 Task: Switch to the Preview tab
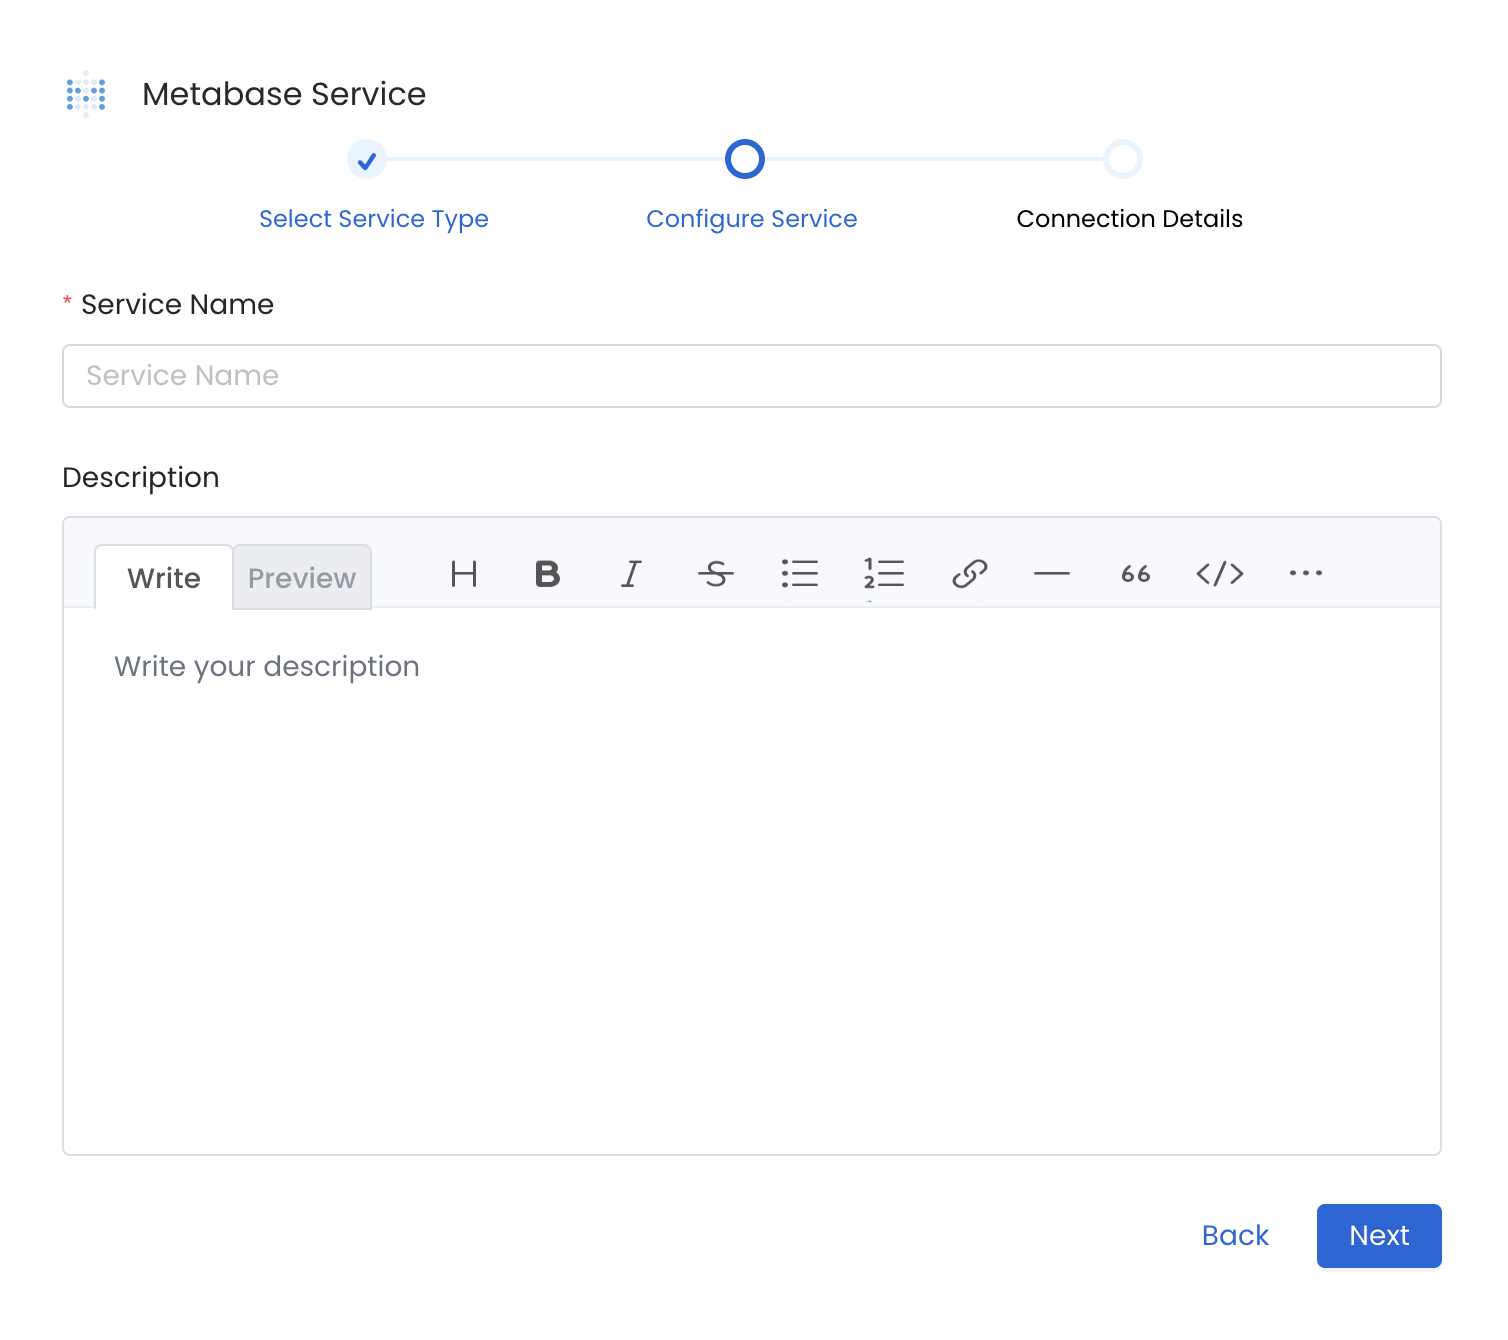pos(302,578)
